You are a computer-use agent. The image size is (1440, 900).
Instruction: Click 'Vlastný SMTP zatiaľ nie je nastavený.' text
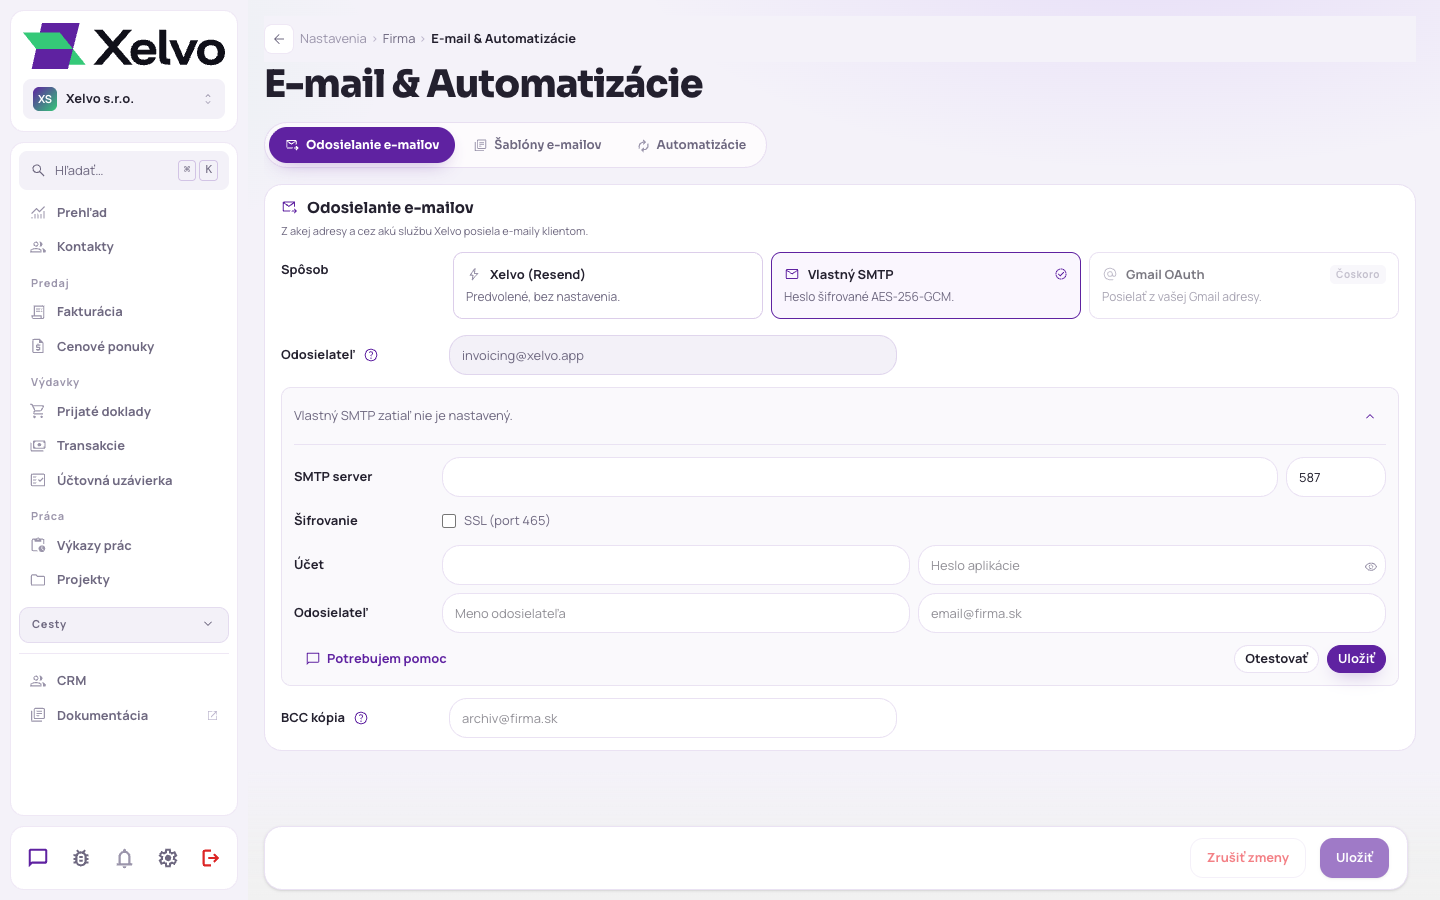403,416
